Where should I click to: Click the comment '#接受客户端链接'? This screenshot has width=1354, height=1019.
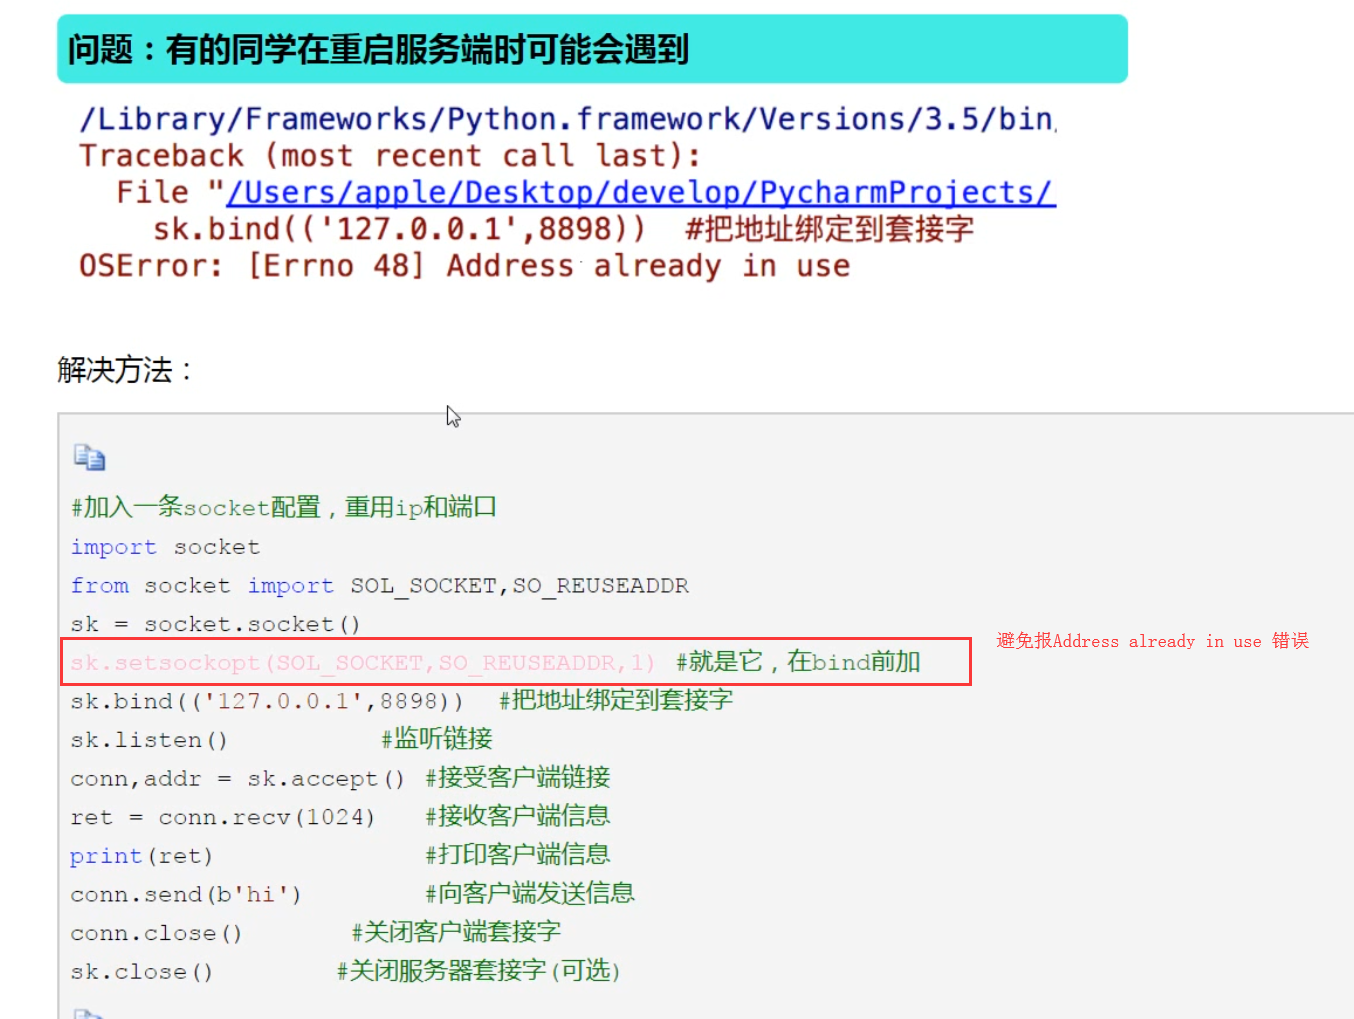(x=518, y=778)
